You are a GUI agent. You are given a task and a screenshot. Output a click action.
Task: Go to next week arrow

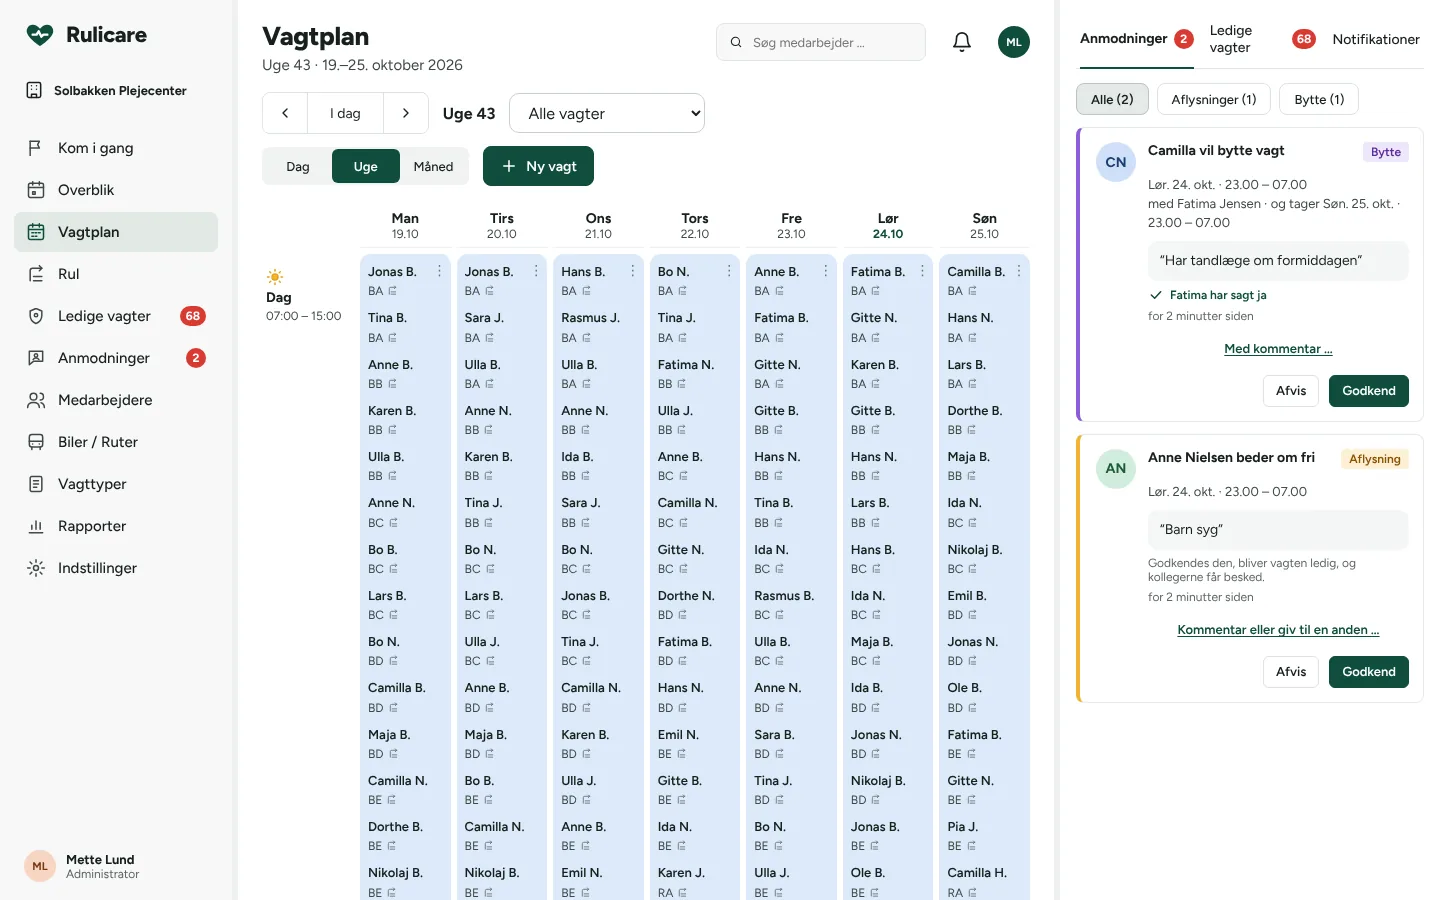click(406, 113)
